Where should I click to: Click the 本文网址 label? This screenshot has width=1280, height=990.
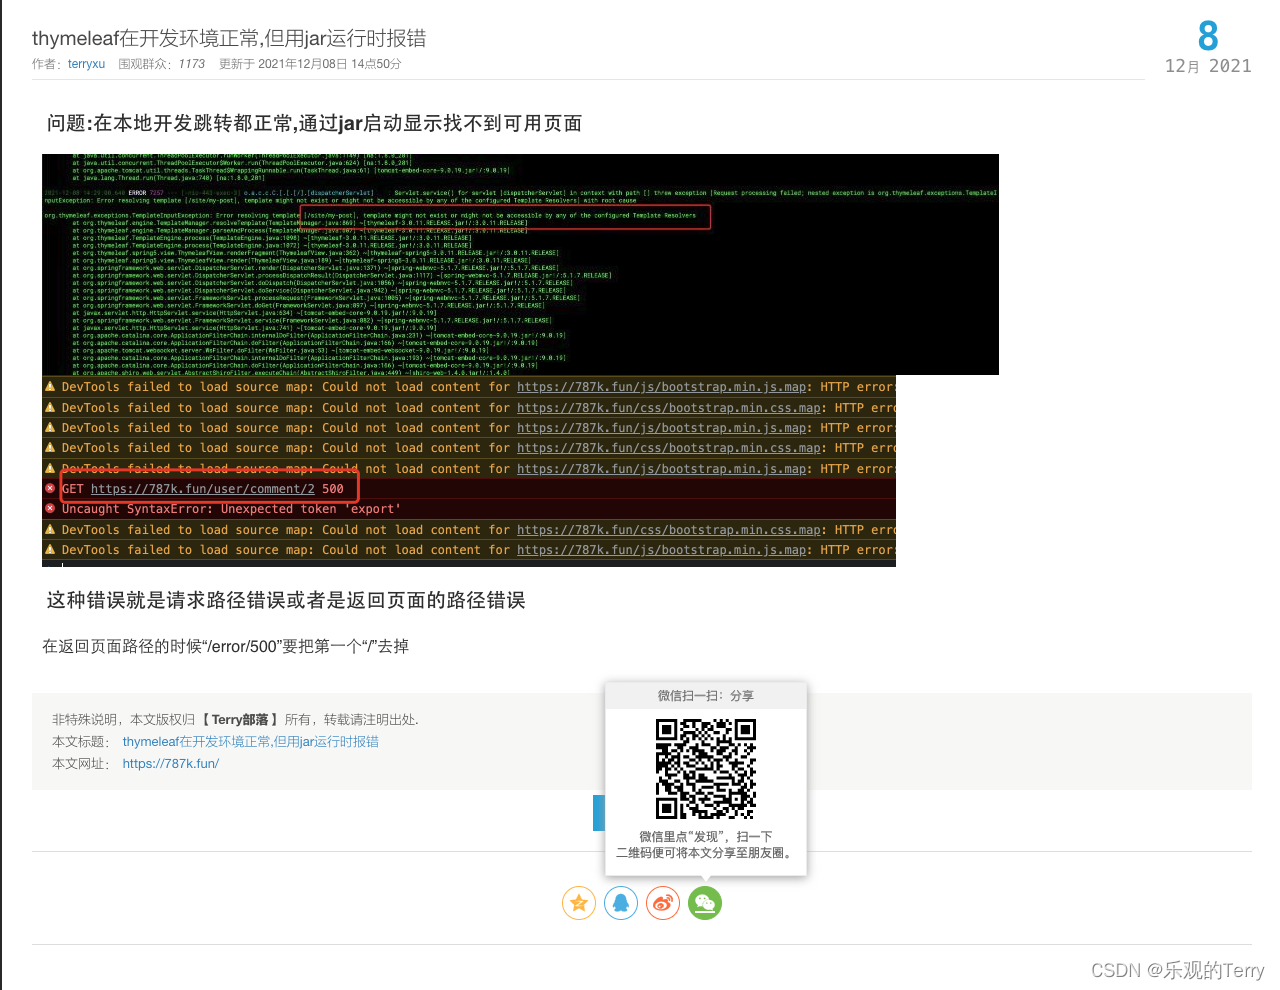coord(80,764)
